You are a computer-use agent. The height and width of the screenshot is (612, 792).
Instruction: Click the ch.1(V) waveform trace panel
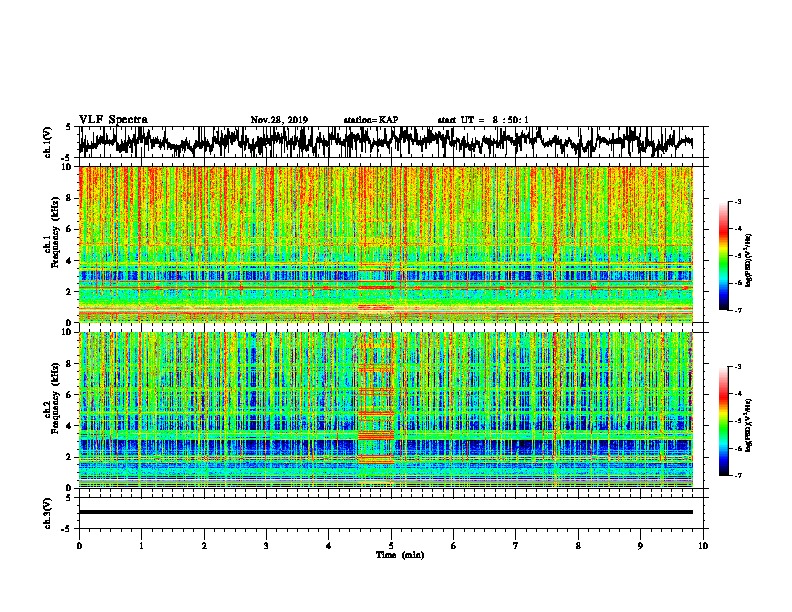pyautogui.click(x=393, y=142)
